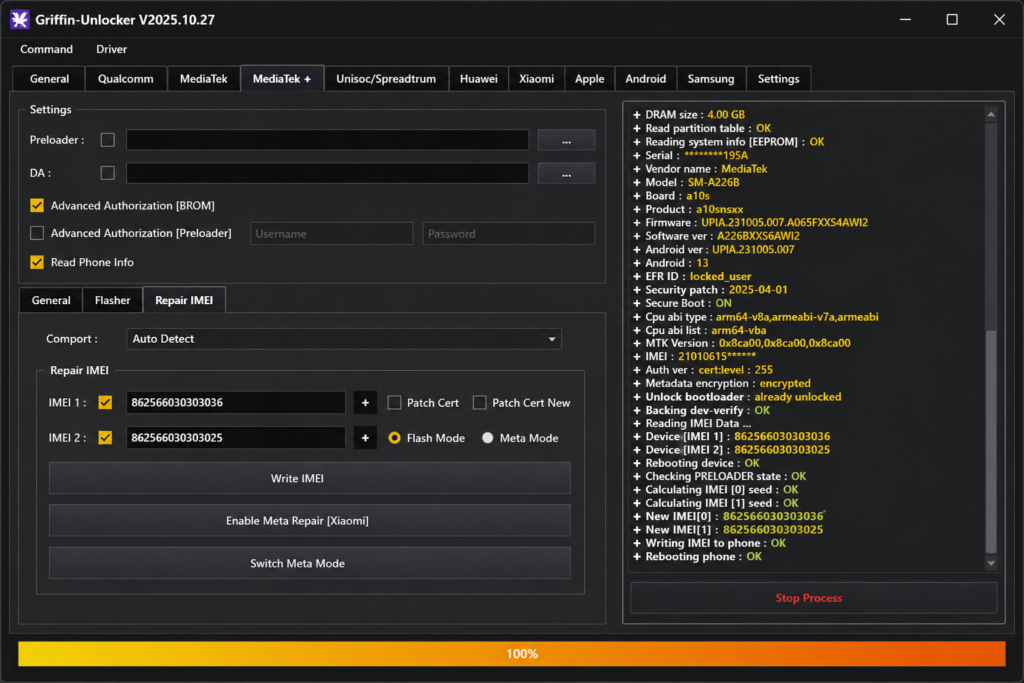
Task: Click the log scrollbar up arrow
Action: (x=991, y=115)
